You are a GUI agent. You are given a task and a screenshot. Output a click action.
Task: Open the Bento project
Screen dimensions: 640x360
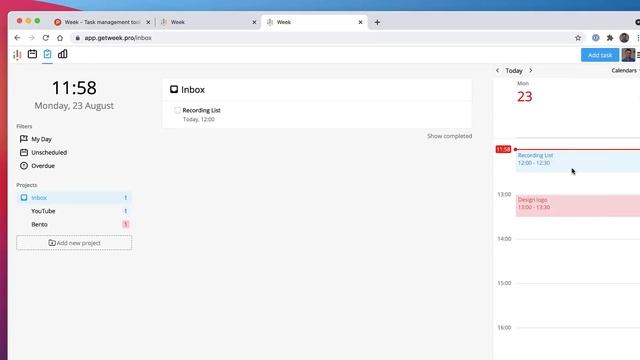[x=74, y=224]
